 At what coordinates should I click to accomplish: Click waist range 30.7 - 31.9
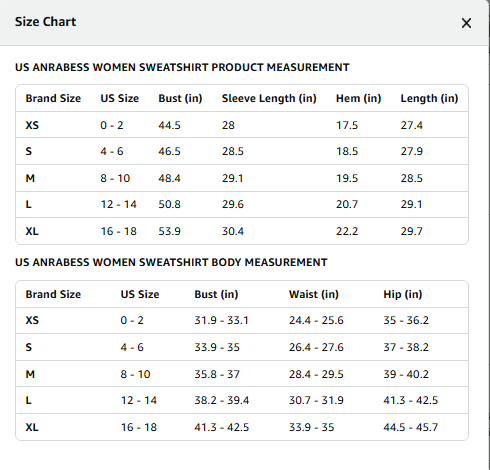(x=316, y=400)
